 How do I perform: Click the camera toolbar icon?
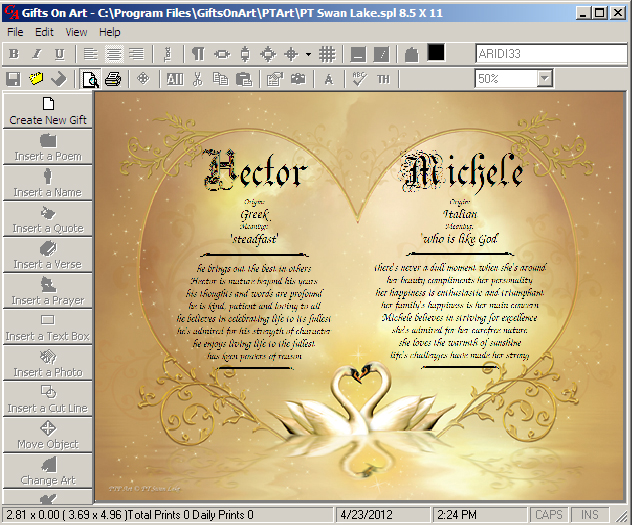(298, 79)
